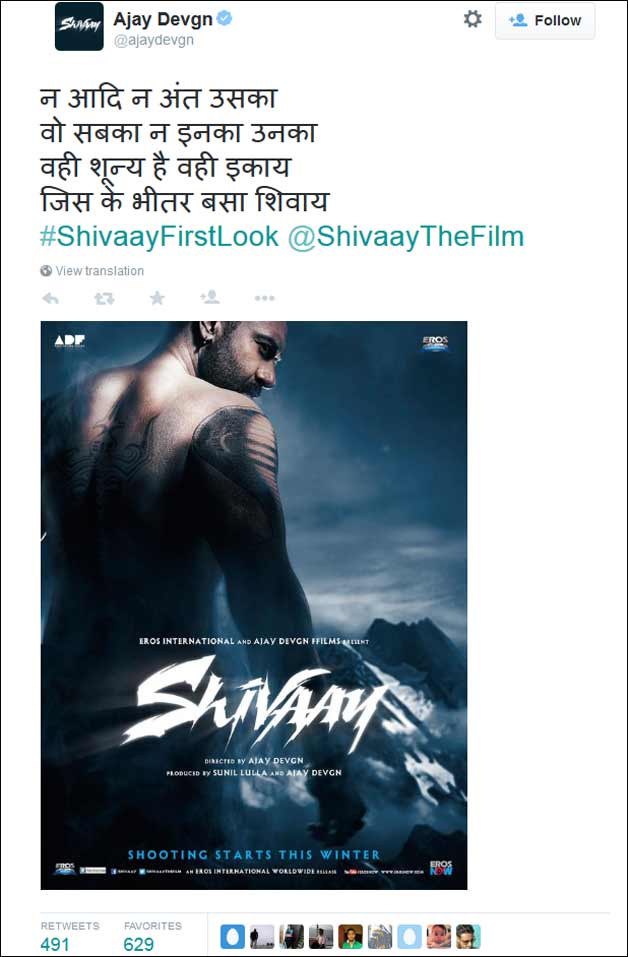Open the Shivaay movie poster image
Image resolution: width=628 pixels, height=957 pixels.
coord(254,605)
